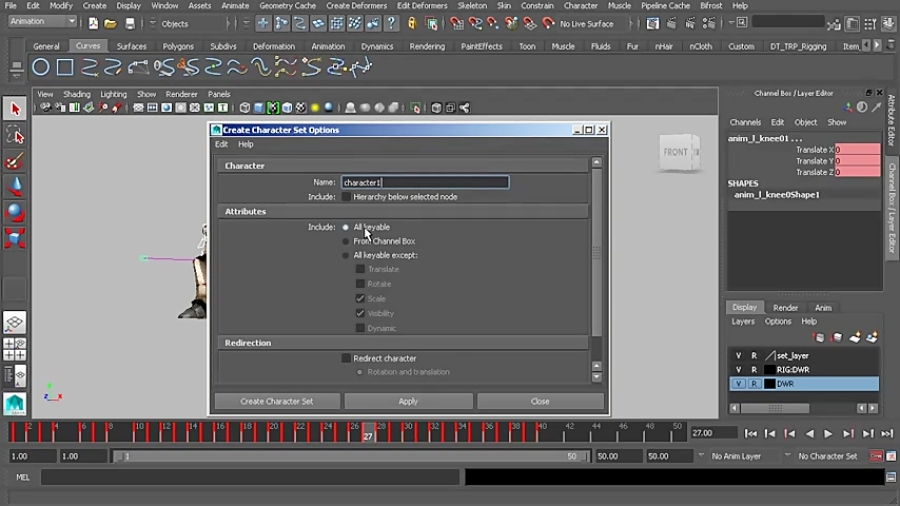The height and width of the screenshot is (506, 900).
Task: Collapse the shelf tabs left arrow
Action: click(866, 45)
